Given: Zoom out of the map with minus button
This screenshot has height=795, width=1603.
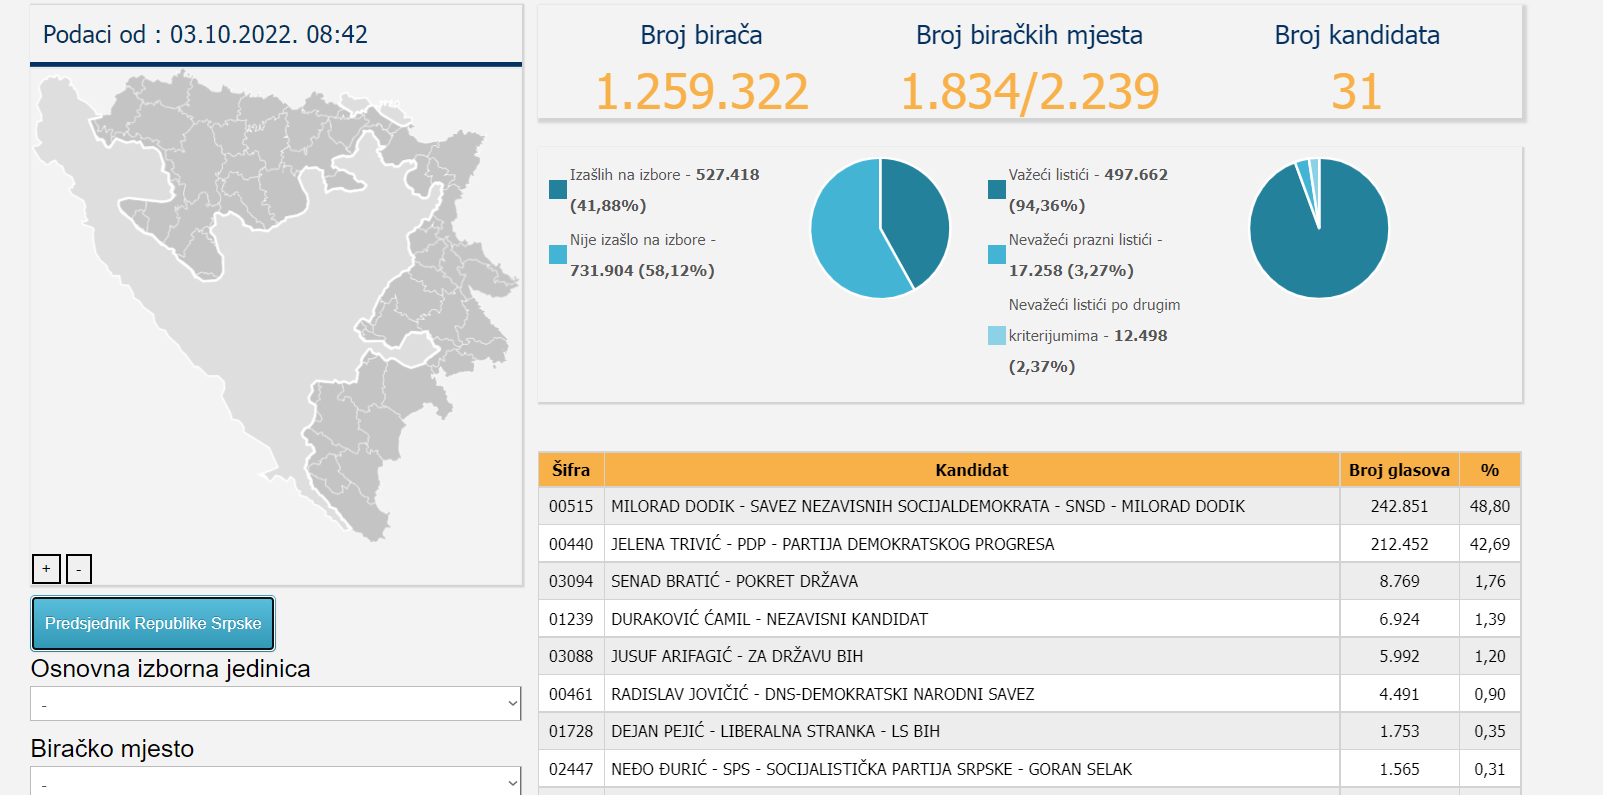Looking at the screenshot, I should [x=79, y=569].
